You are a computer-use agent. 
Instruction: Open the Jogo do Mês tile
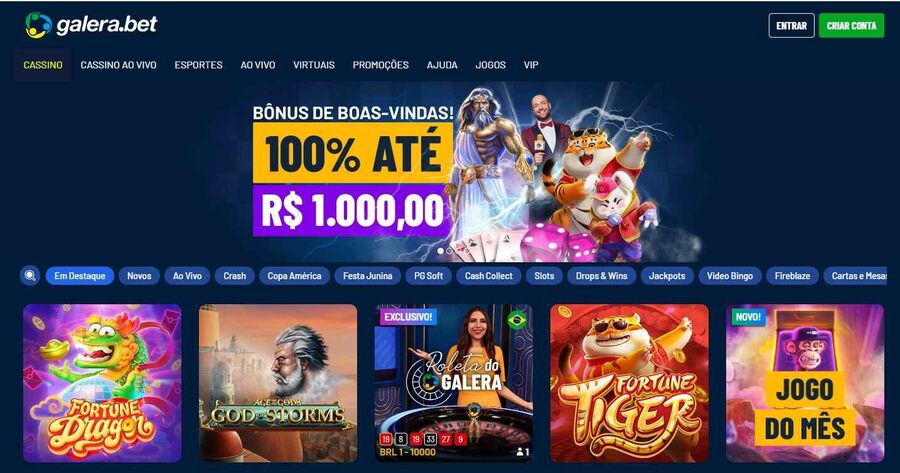pyautogui.click(x=805, y=383)
